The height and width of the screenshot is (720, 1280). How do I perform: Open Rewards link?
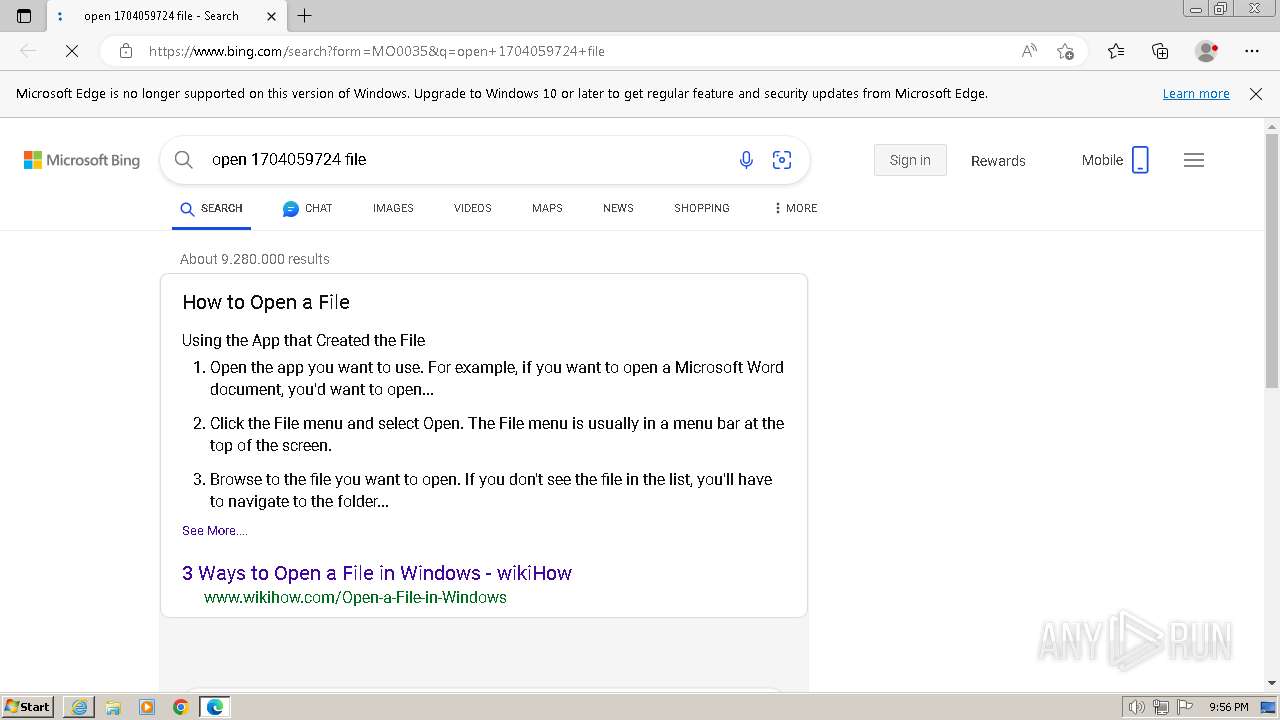click(998, 161)
